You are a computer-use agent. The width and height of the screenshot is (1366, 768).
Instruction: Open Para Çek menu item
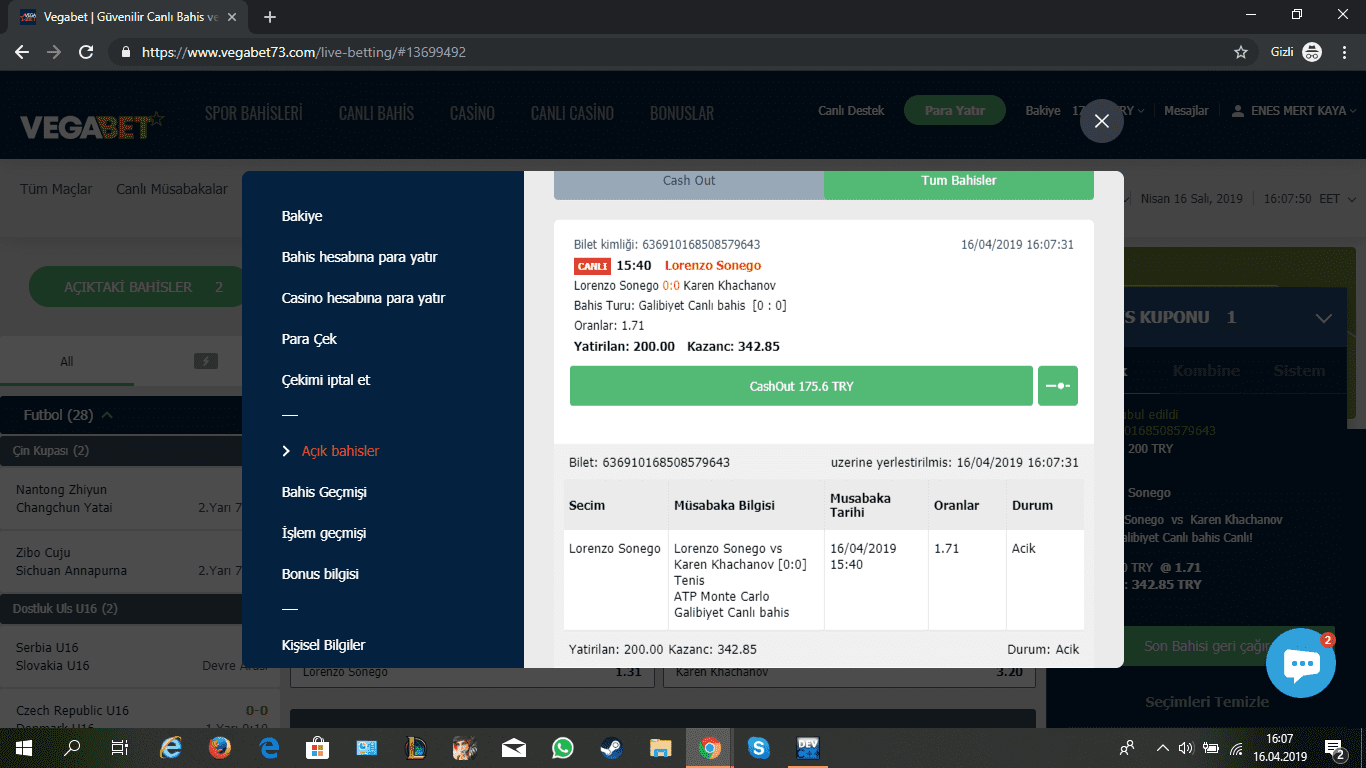tap(309, 339)
